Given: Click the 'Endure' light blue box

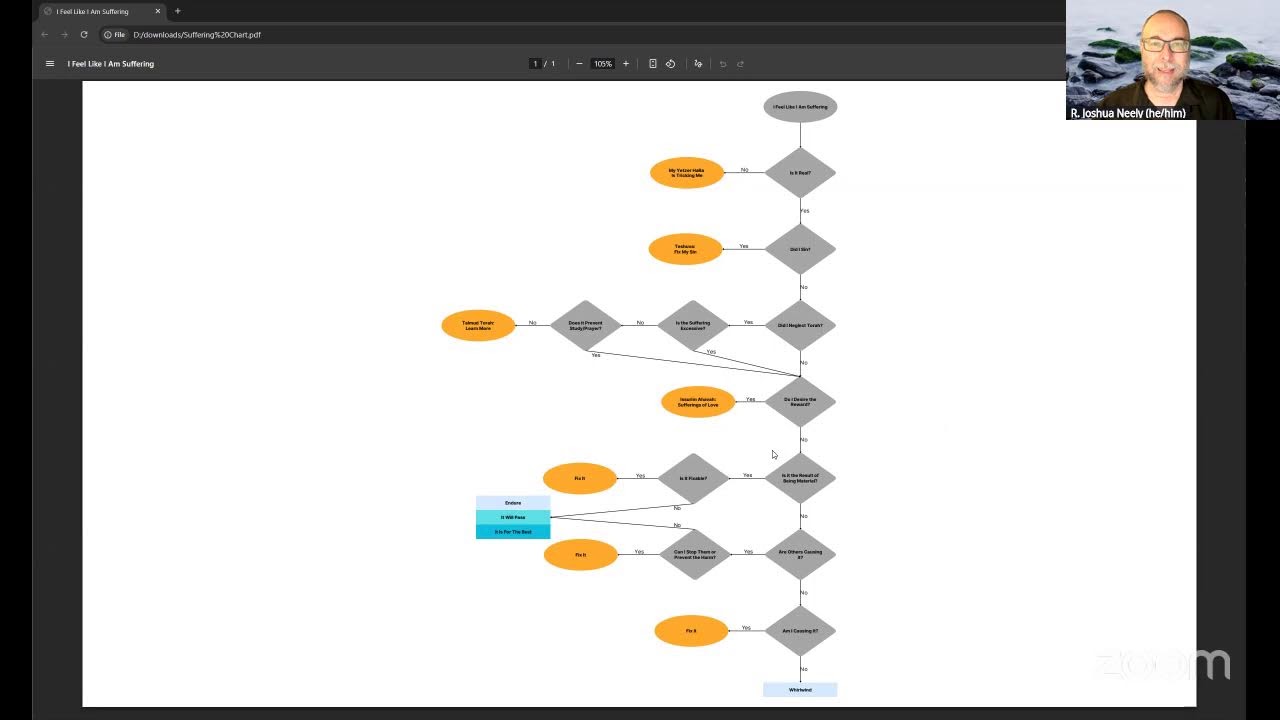Looking at the screenshot, I should click(x=513, y=503).
